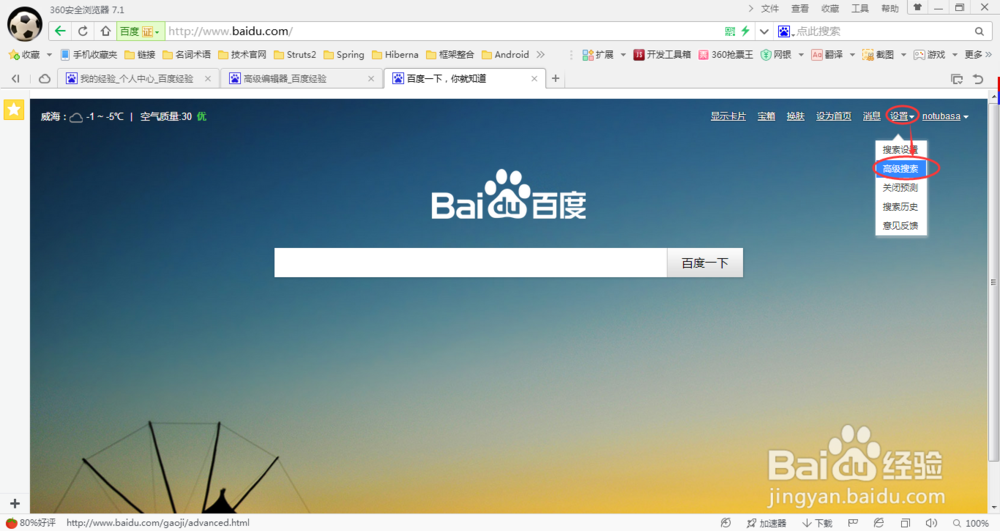Click the 换肤 link
The height and width of the screenshot is (531, 1000).
pos(795,116)
